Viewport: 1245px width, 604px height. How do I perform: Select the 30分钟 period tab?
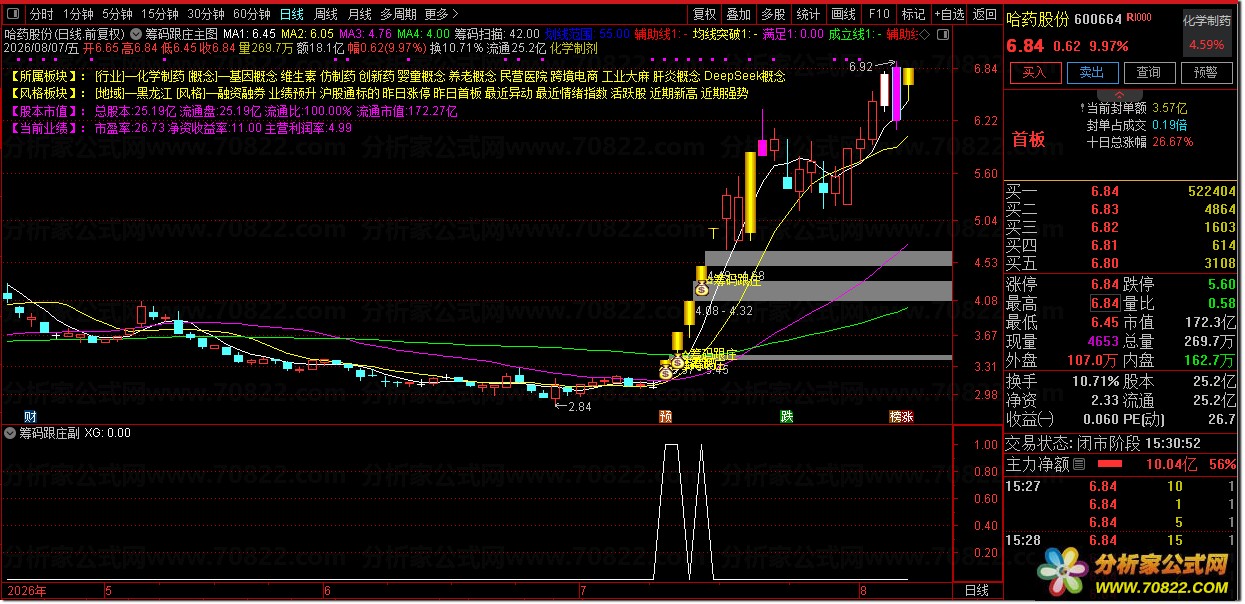(206, 15)
